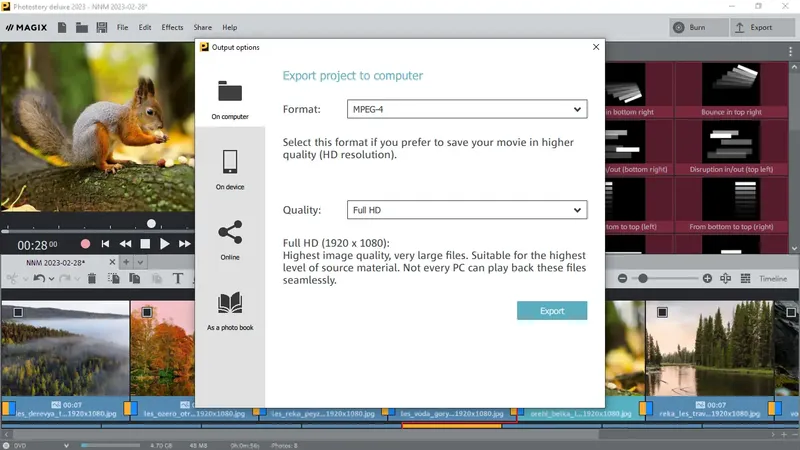Click the zoom in plus icon
This screenshot has width=800, height=450.
(707, 278)
